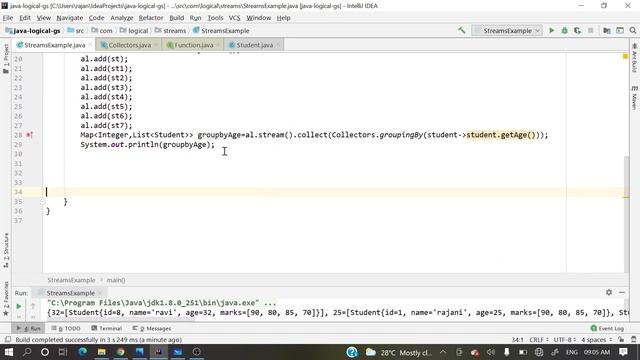Open the Terminal tool window

point(107,328)
